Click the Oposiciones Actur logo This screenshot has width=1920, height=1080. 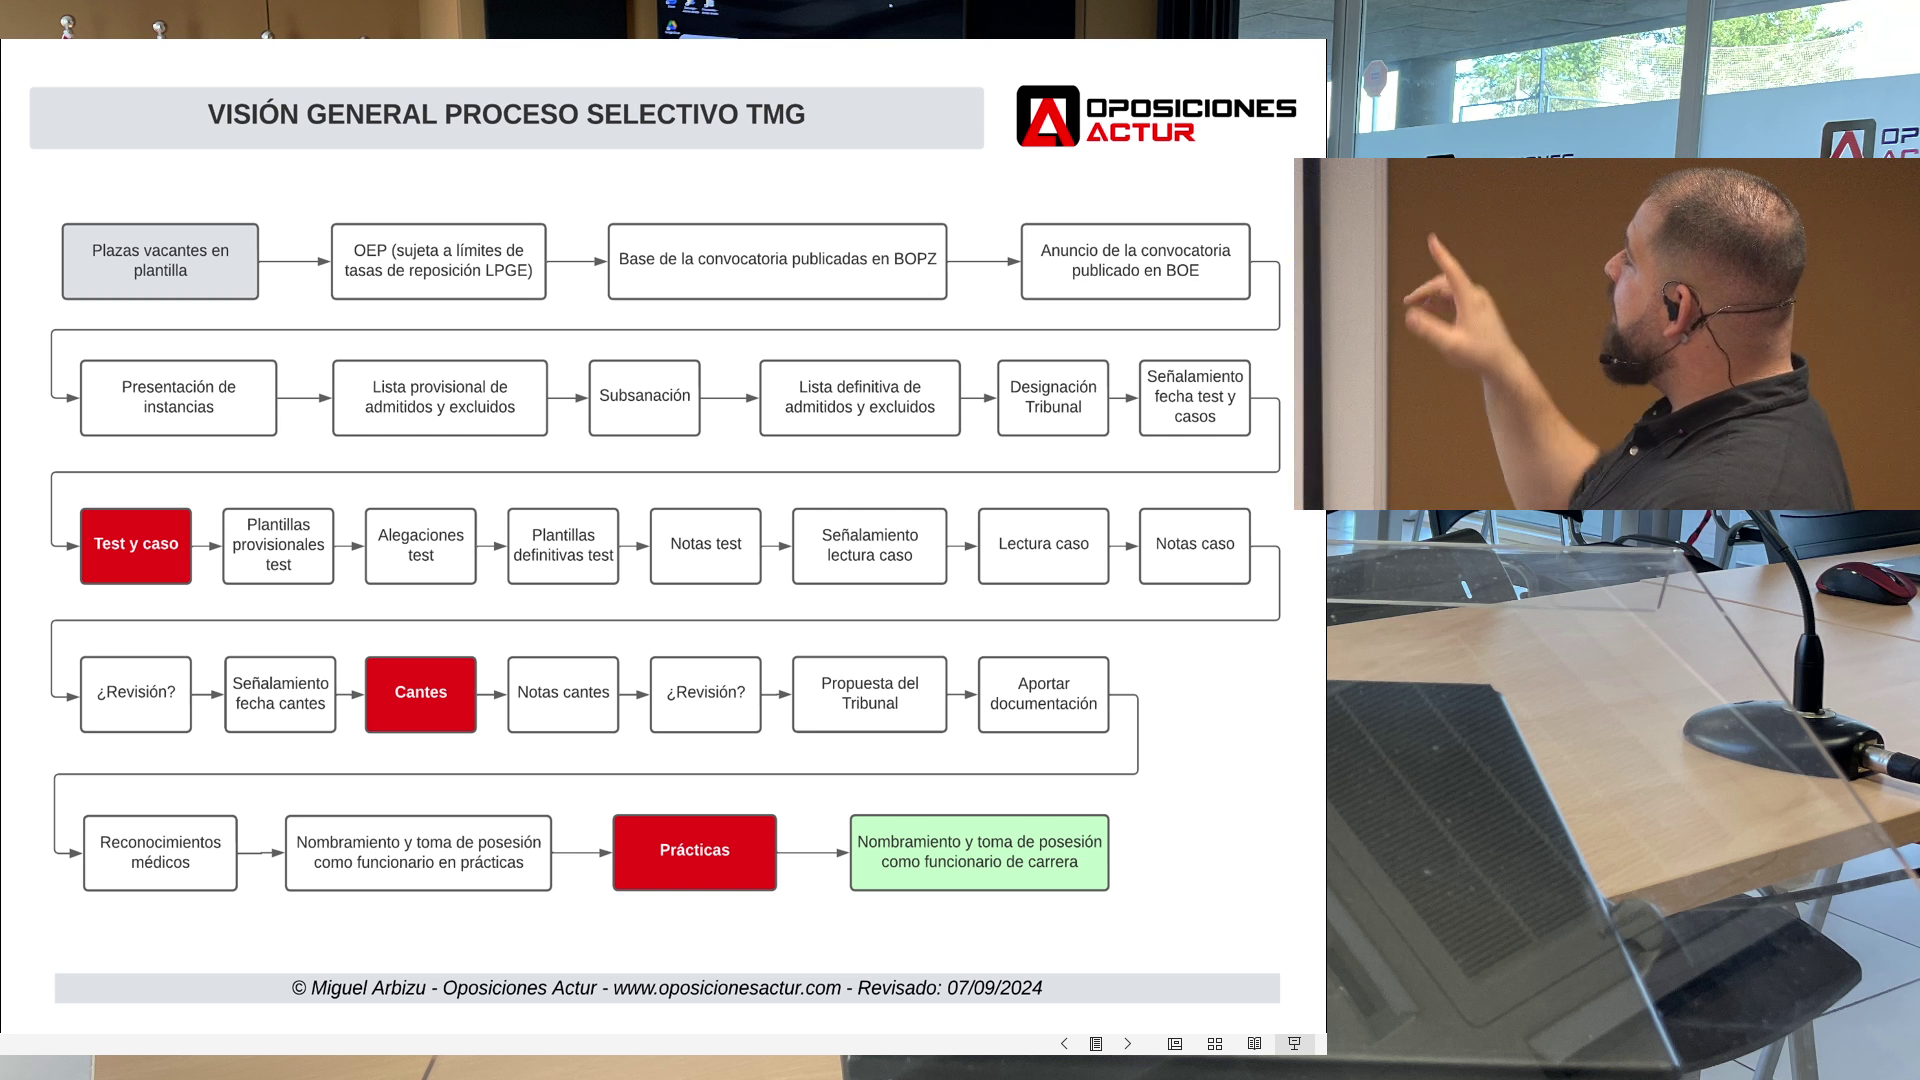1156,116
